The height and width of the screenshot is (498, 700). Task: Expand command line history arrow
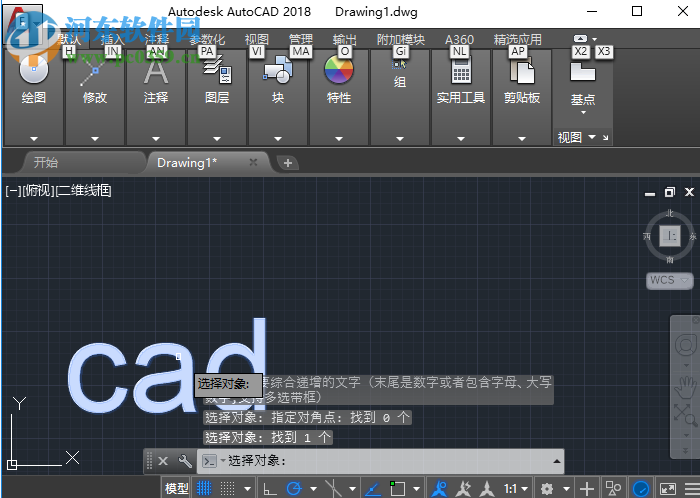(557, 461)
